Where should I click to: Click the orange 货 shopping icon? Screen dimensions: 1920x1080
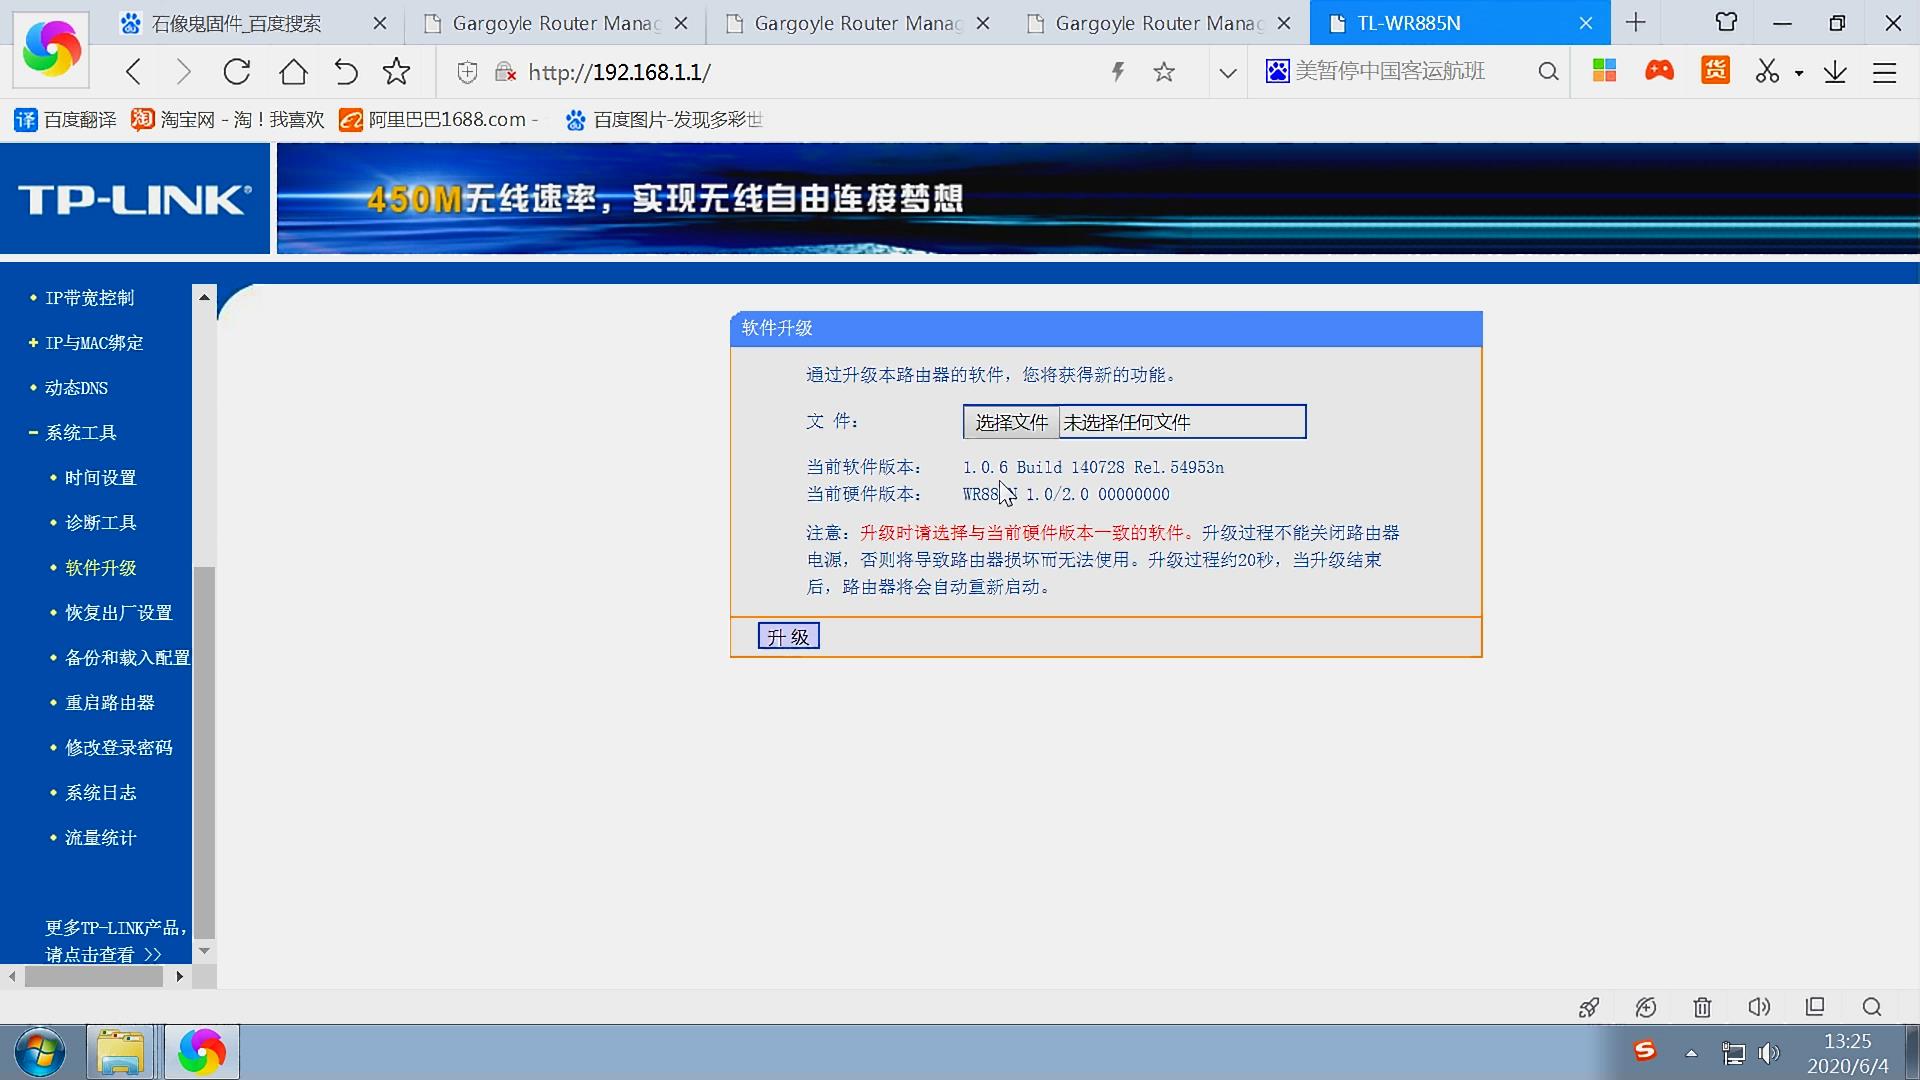[x=1714, y=72]
